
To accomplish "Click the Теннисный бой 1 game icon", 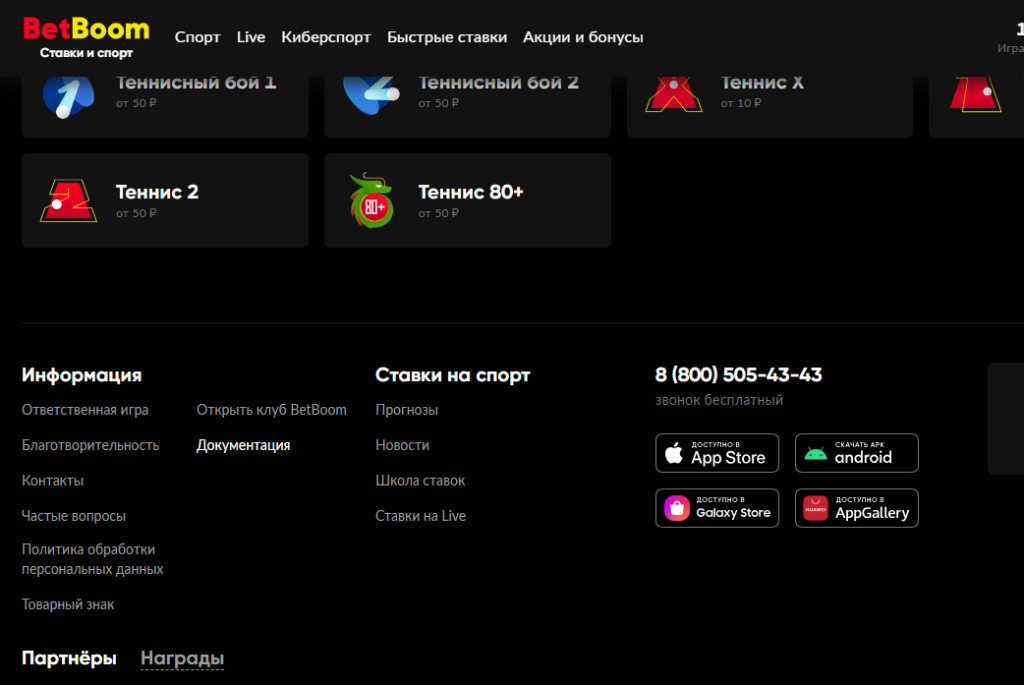I will (x=68, y=96).
